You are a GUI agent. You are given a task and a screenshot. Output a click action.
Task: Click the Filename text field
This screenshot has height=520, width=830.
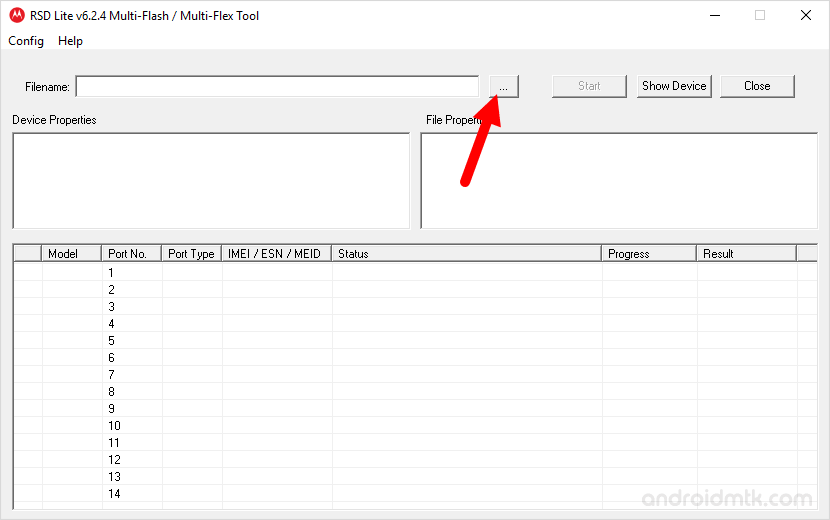coord(277,87)
